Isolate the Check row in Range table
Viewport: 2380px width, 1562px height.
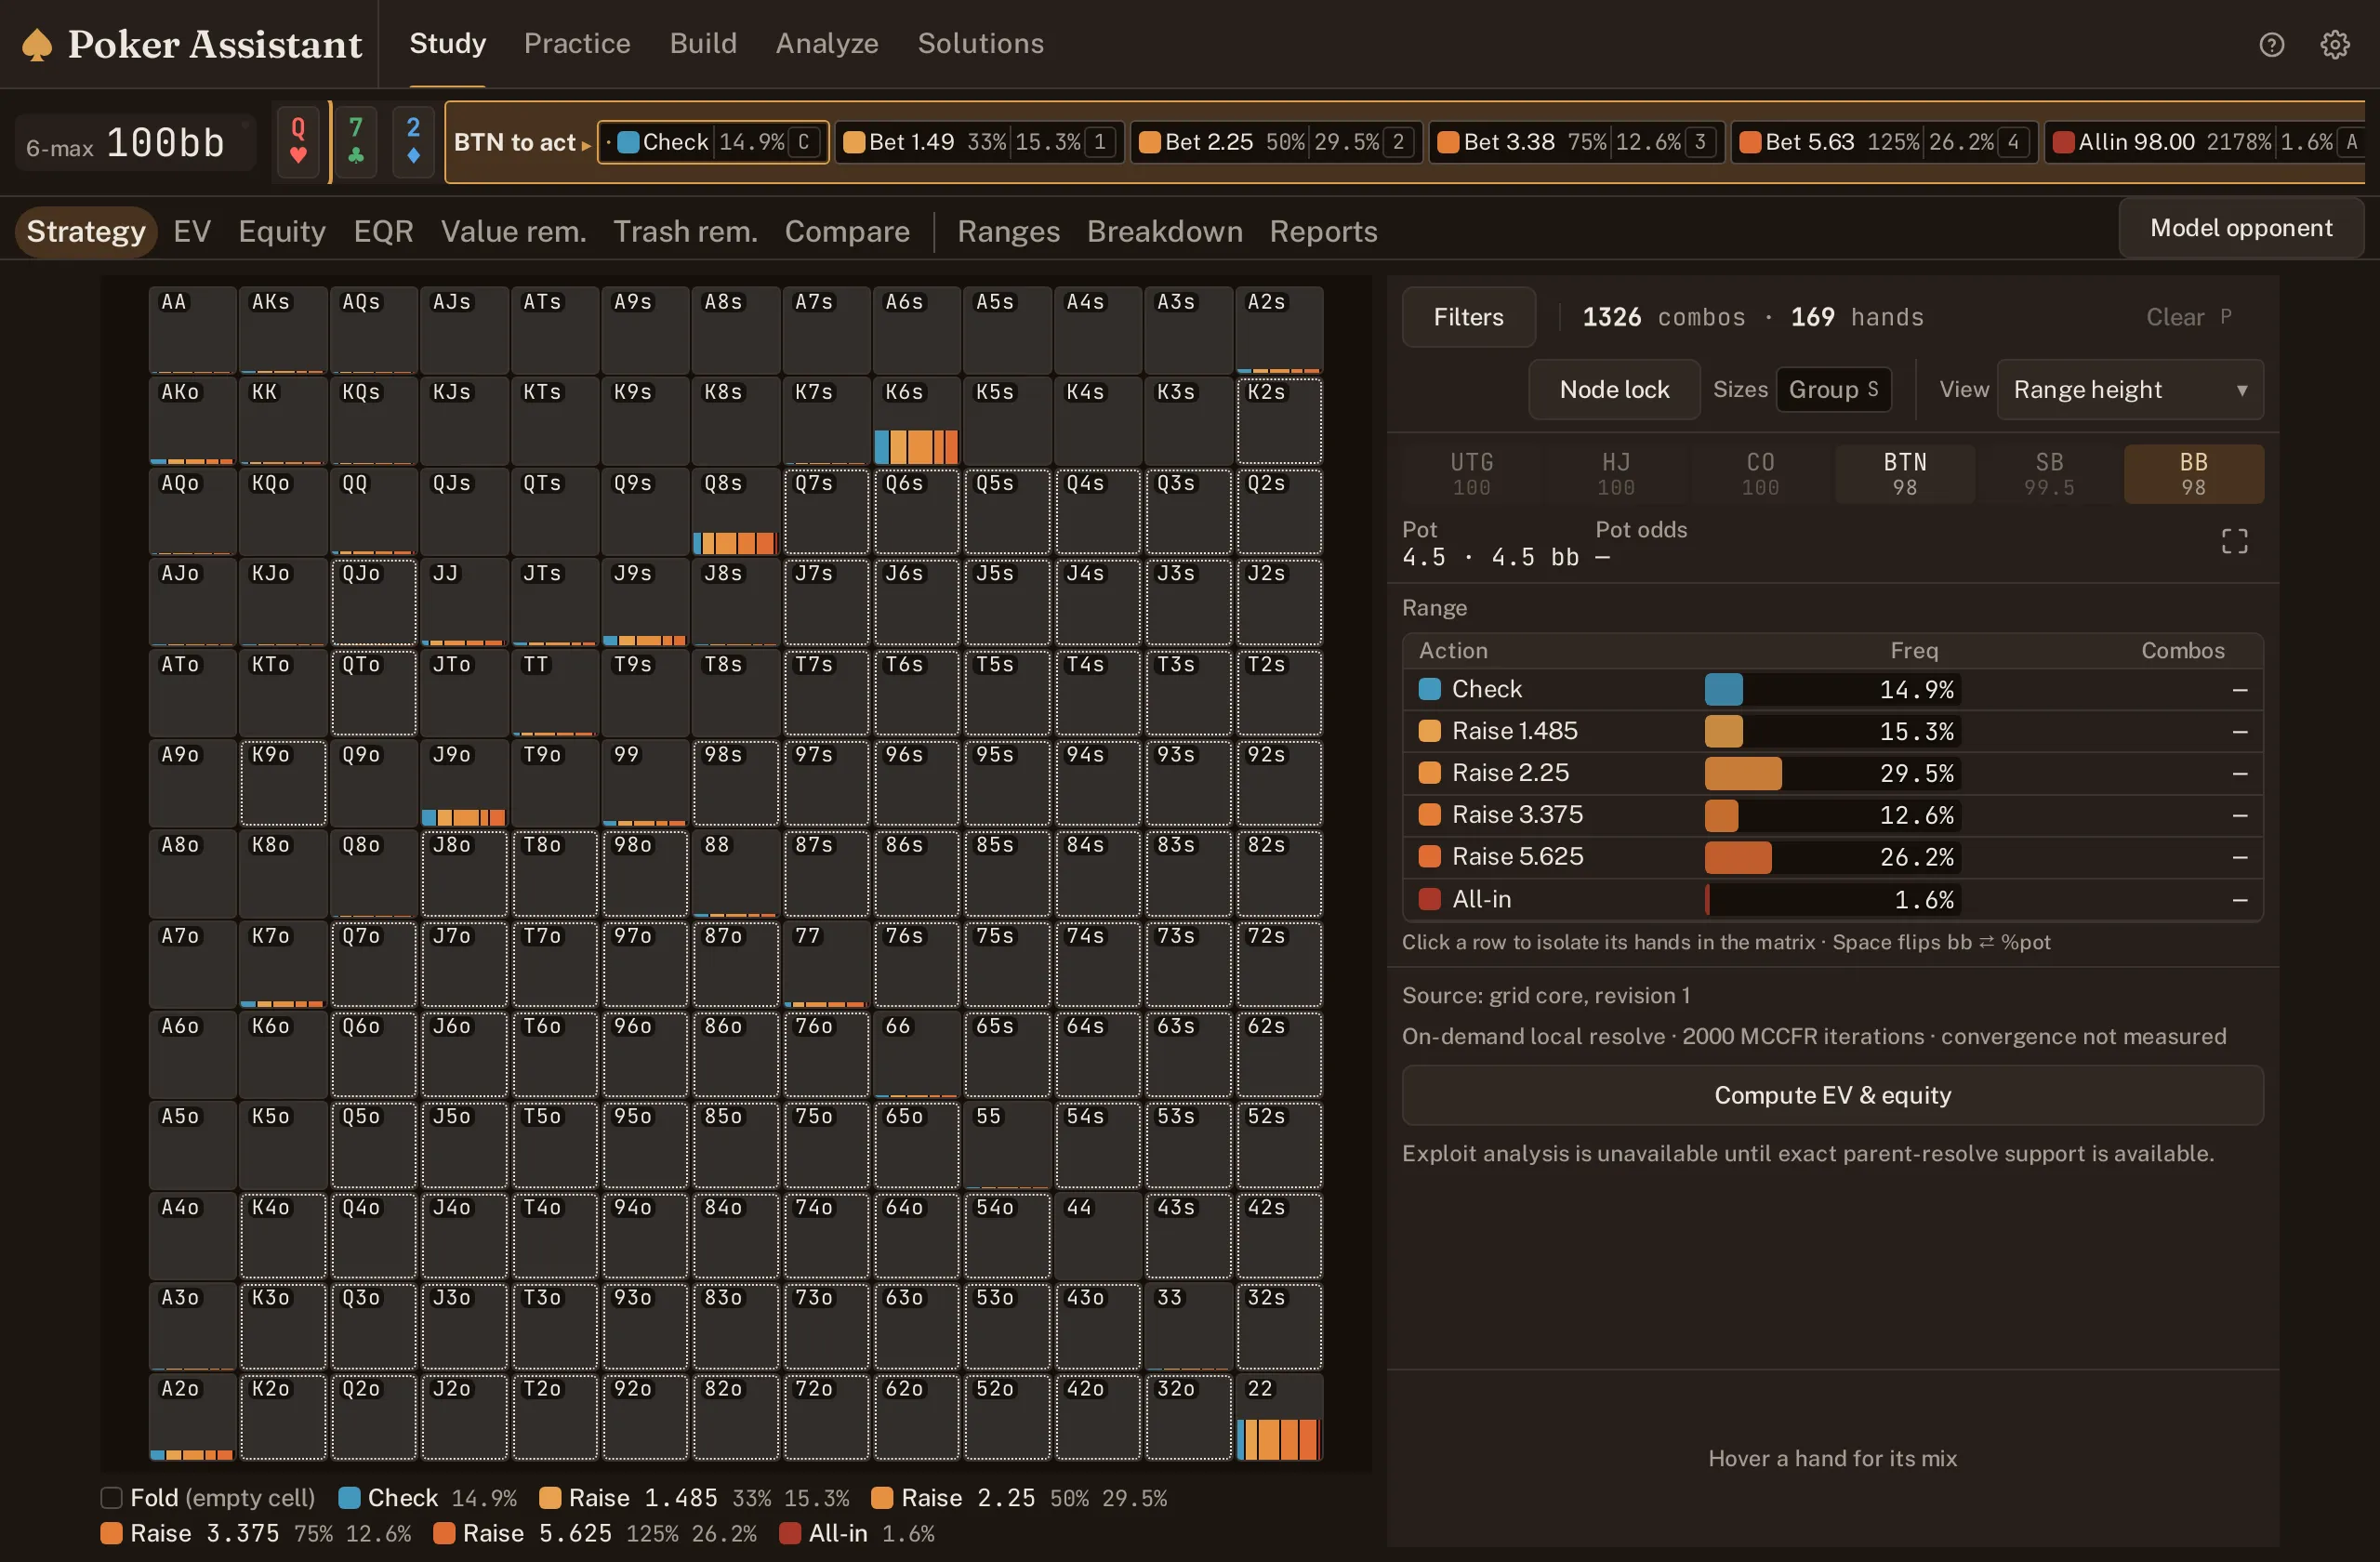point(1832,689)
